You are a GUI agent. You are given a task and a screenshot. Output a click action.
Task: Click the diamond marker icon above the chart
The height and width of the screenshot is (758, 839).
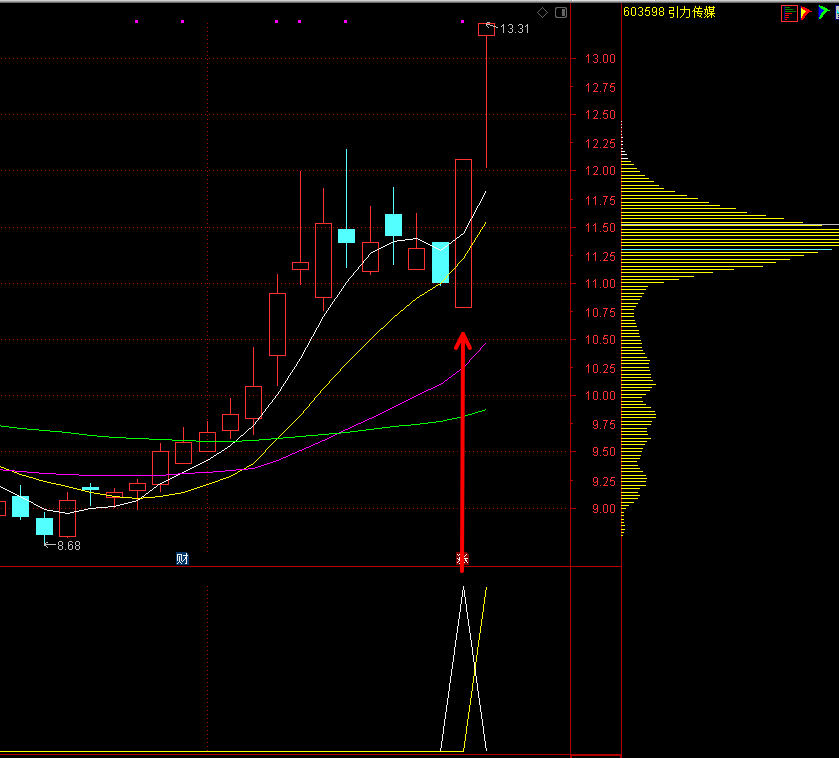tap(543, 12)
